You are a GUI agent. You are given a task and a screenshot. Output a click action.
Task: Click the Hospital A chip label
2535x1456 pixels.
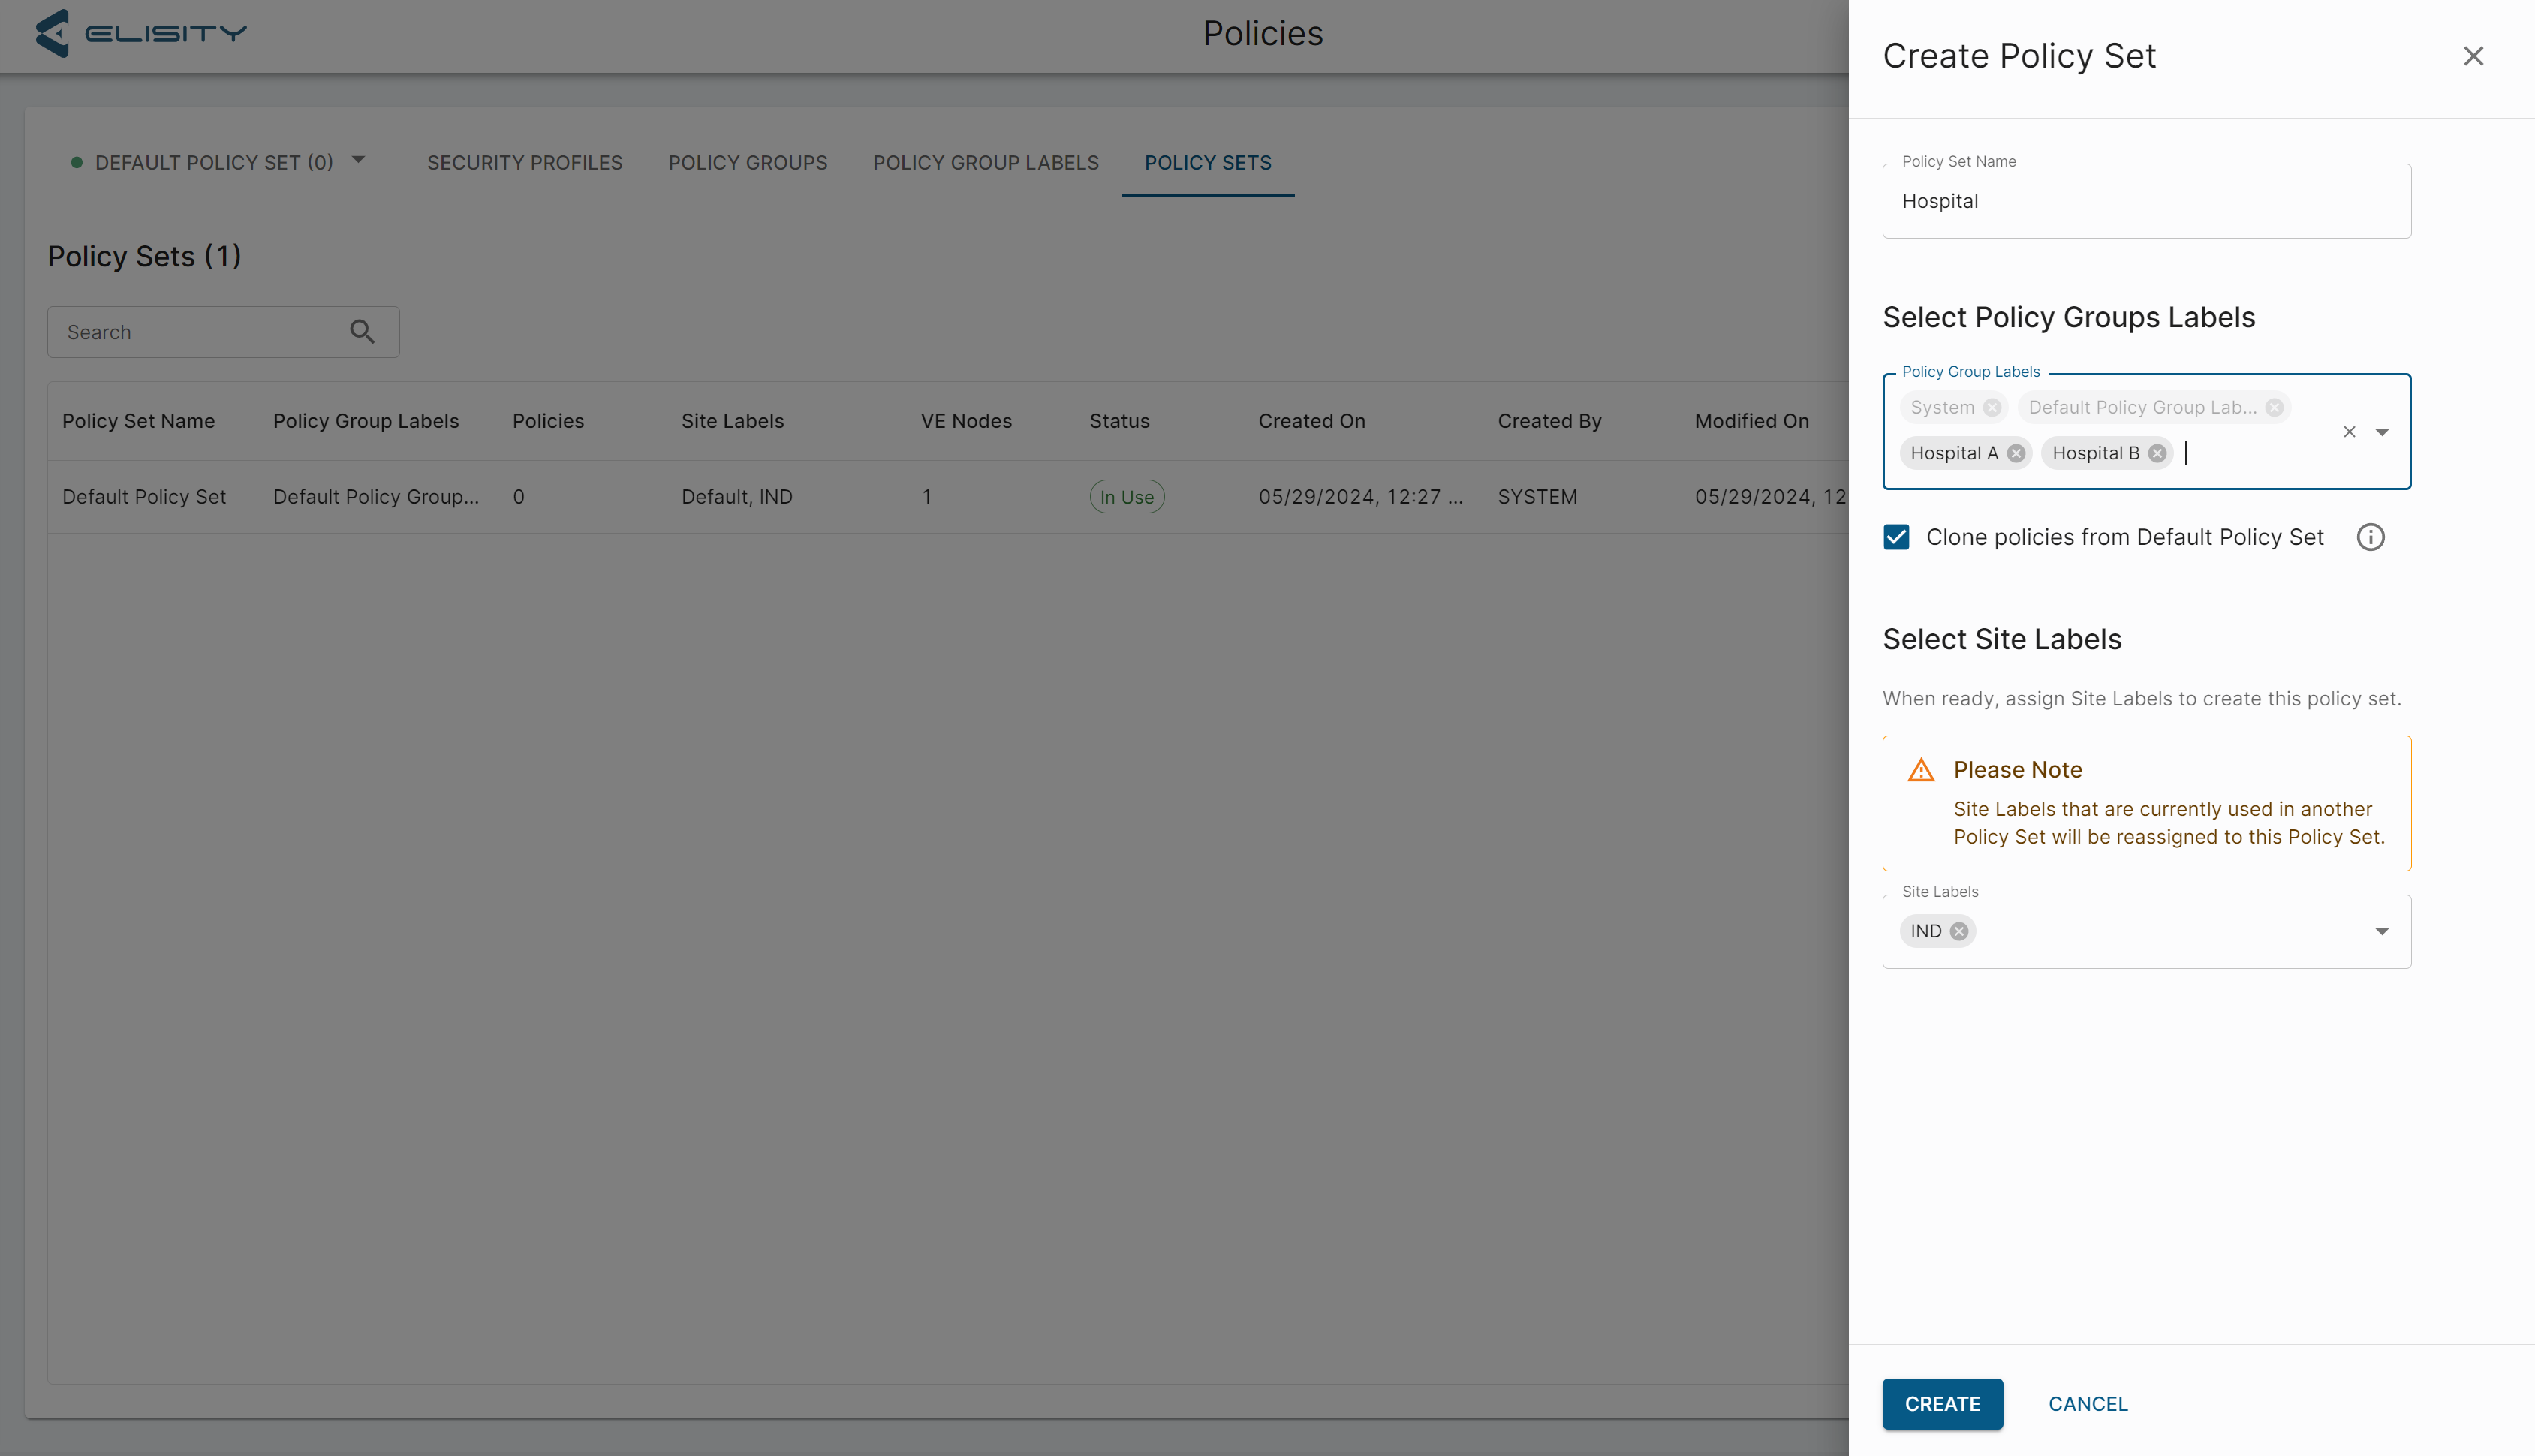coord(1954,453)
